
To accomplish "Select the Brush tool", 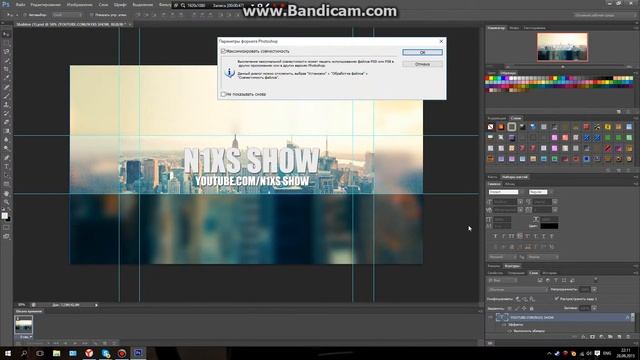I will pyautogui.click(x=6, y=96).
